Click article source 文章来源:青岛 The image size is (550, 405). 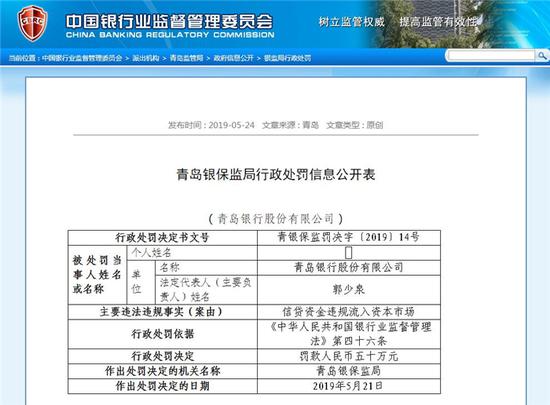(x=290, y=125)
